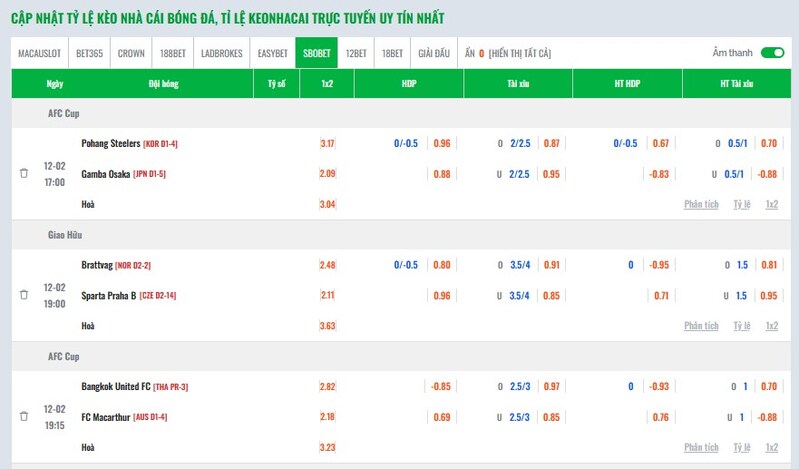Click trash icon for Bangkok United match
This screenshot has height=469, width=799.
24,416
